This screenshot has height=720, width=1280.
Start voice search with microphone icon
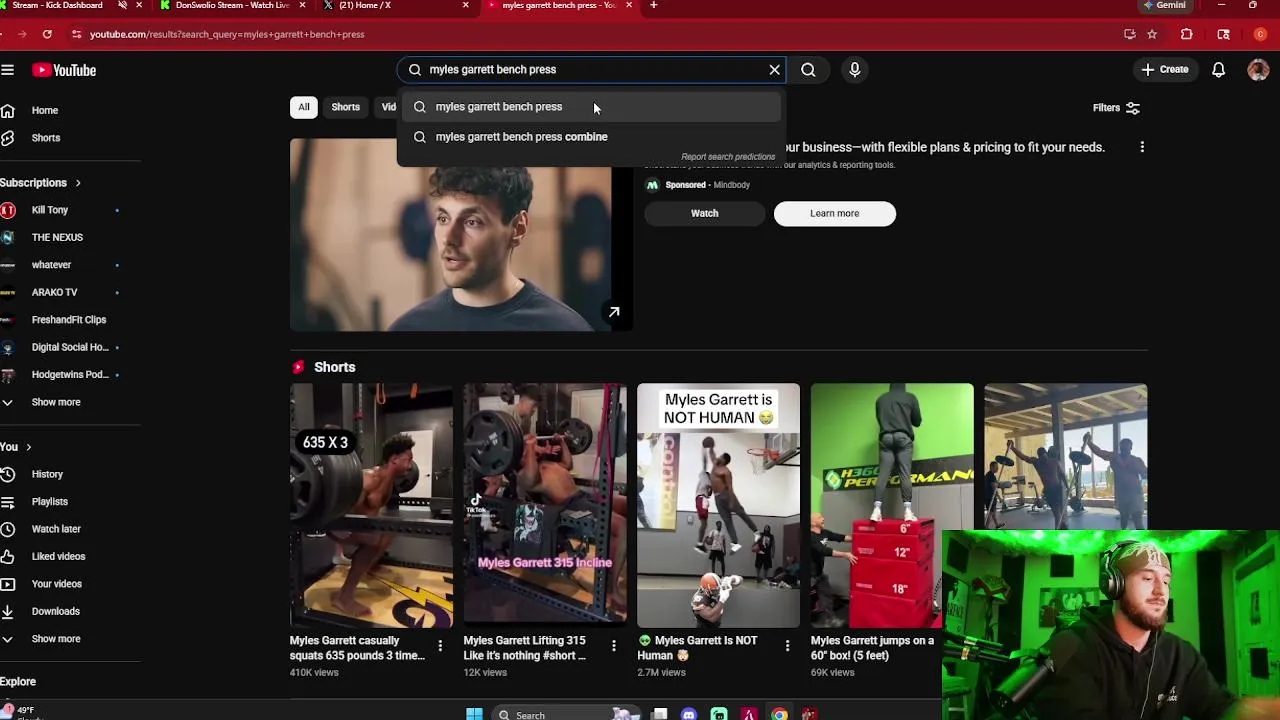(854, 70)
